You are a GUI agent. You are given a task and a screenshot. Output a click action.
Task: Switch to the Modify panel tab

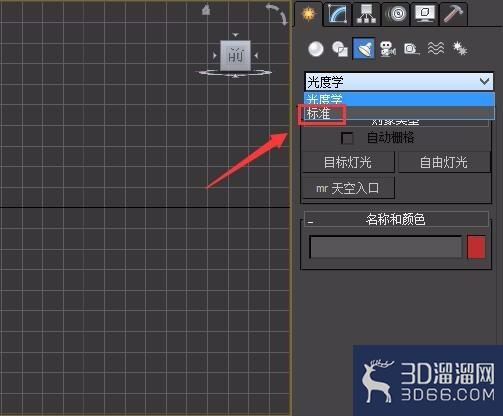click(337, 14)
